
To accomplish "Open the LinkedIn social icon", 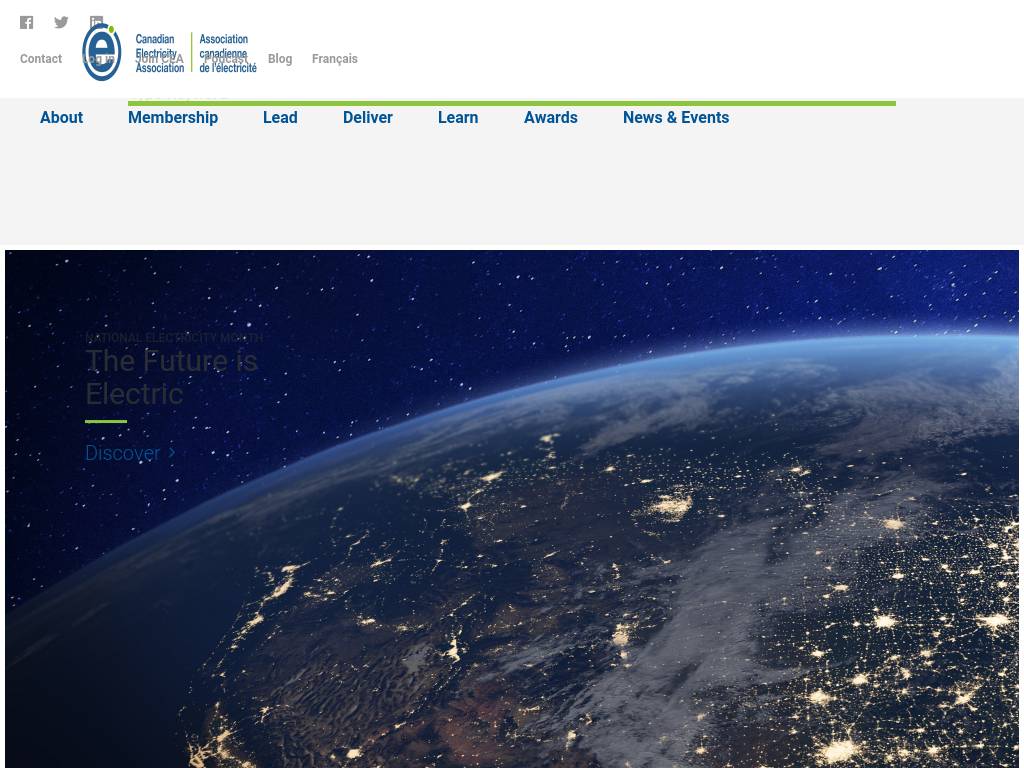I will pos(96,21).
